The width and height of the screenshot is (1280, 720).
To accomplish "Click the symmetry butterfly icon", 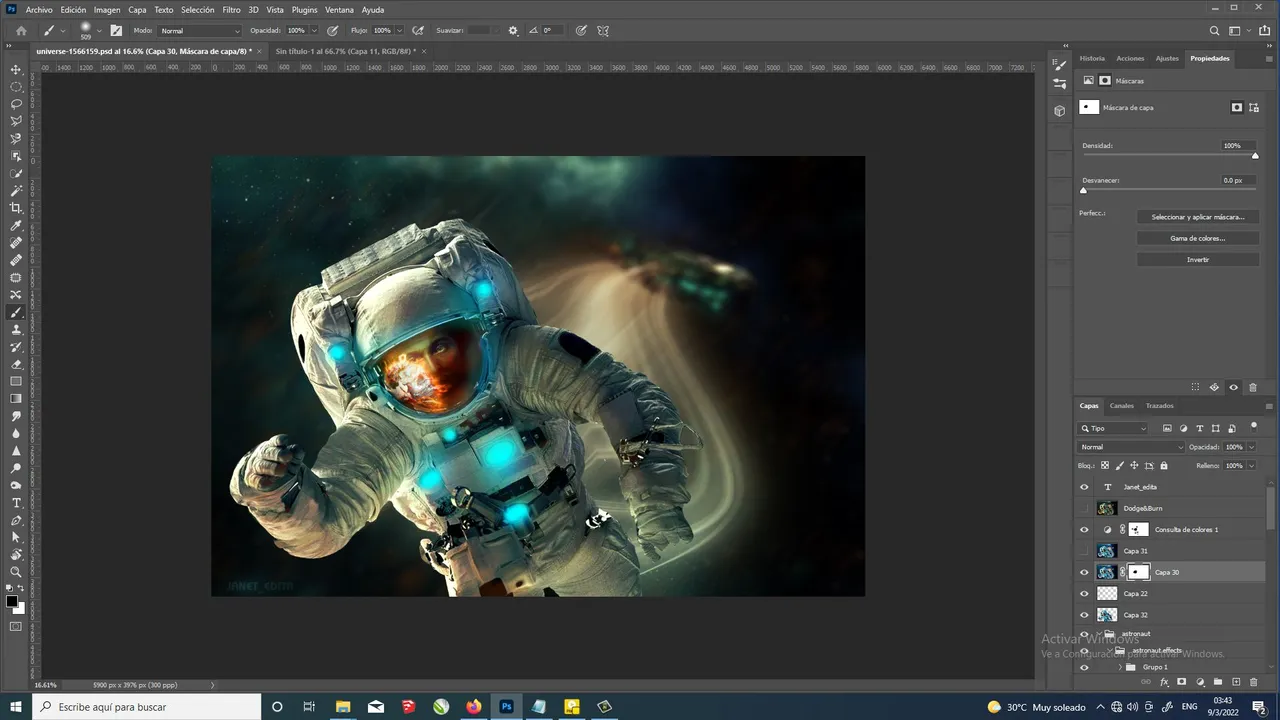I will tap(603, 30).
